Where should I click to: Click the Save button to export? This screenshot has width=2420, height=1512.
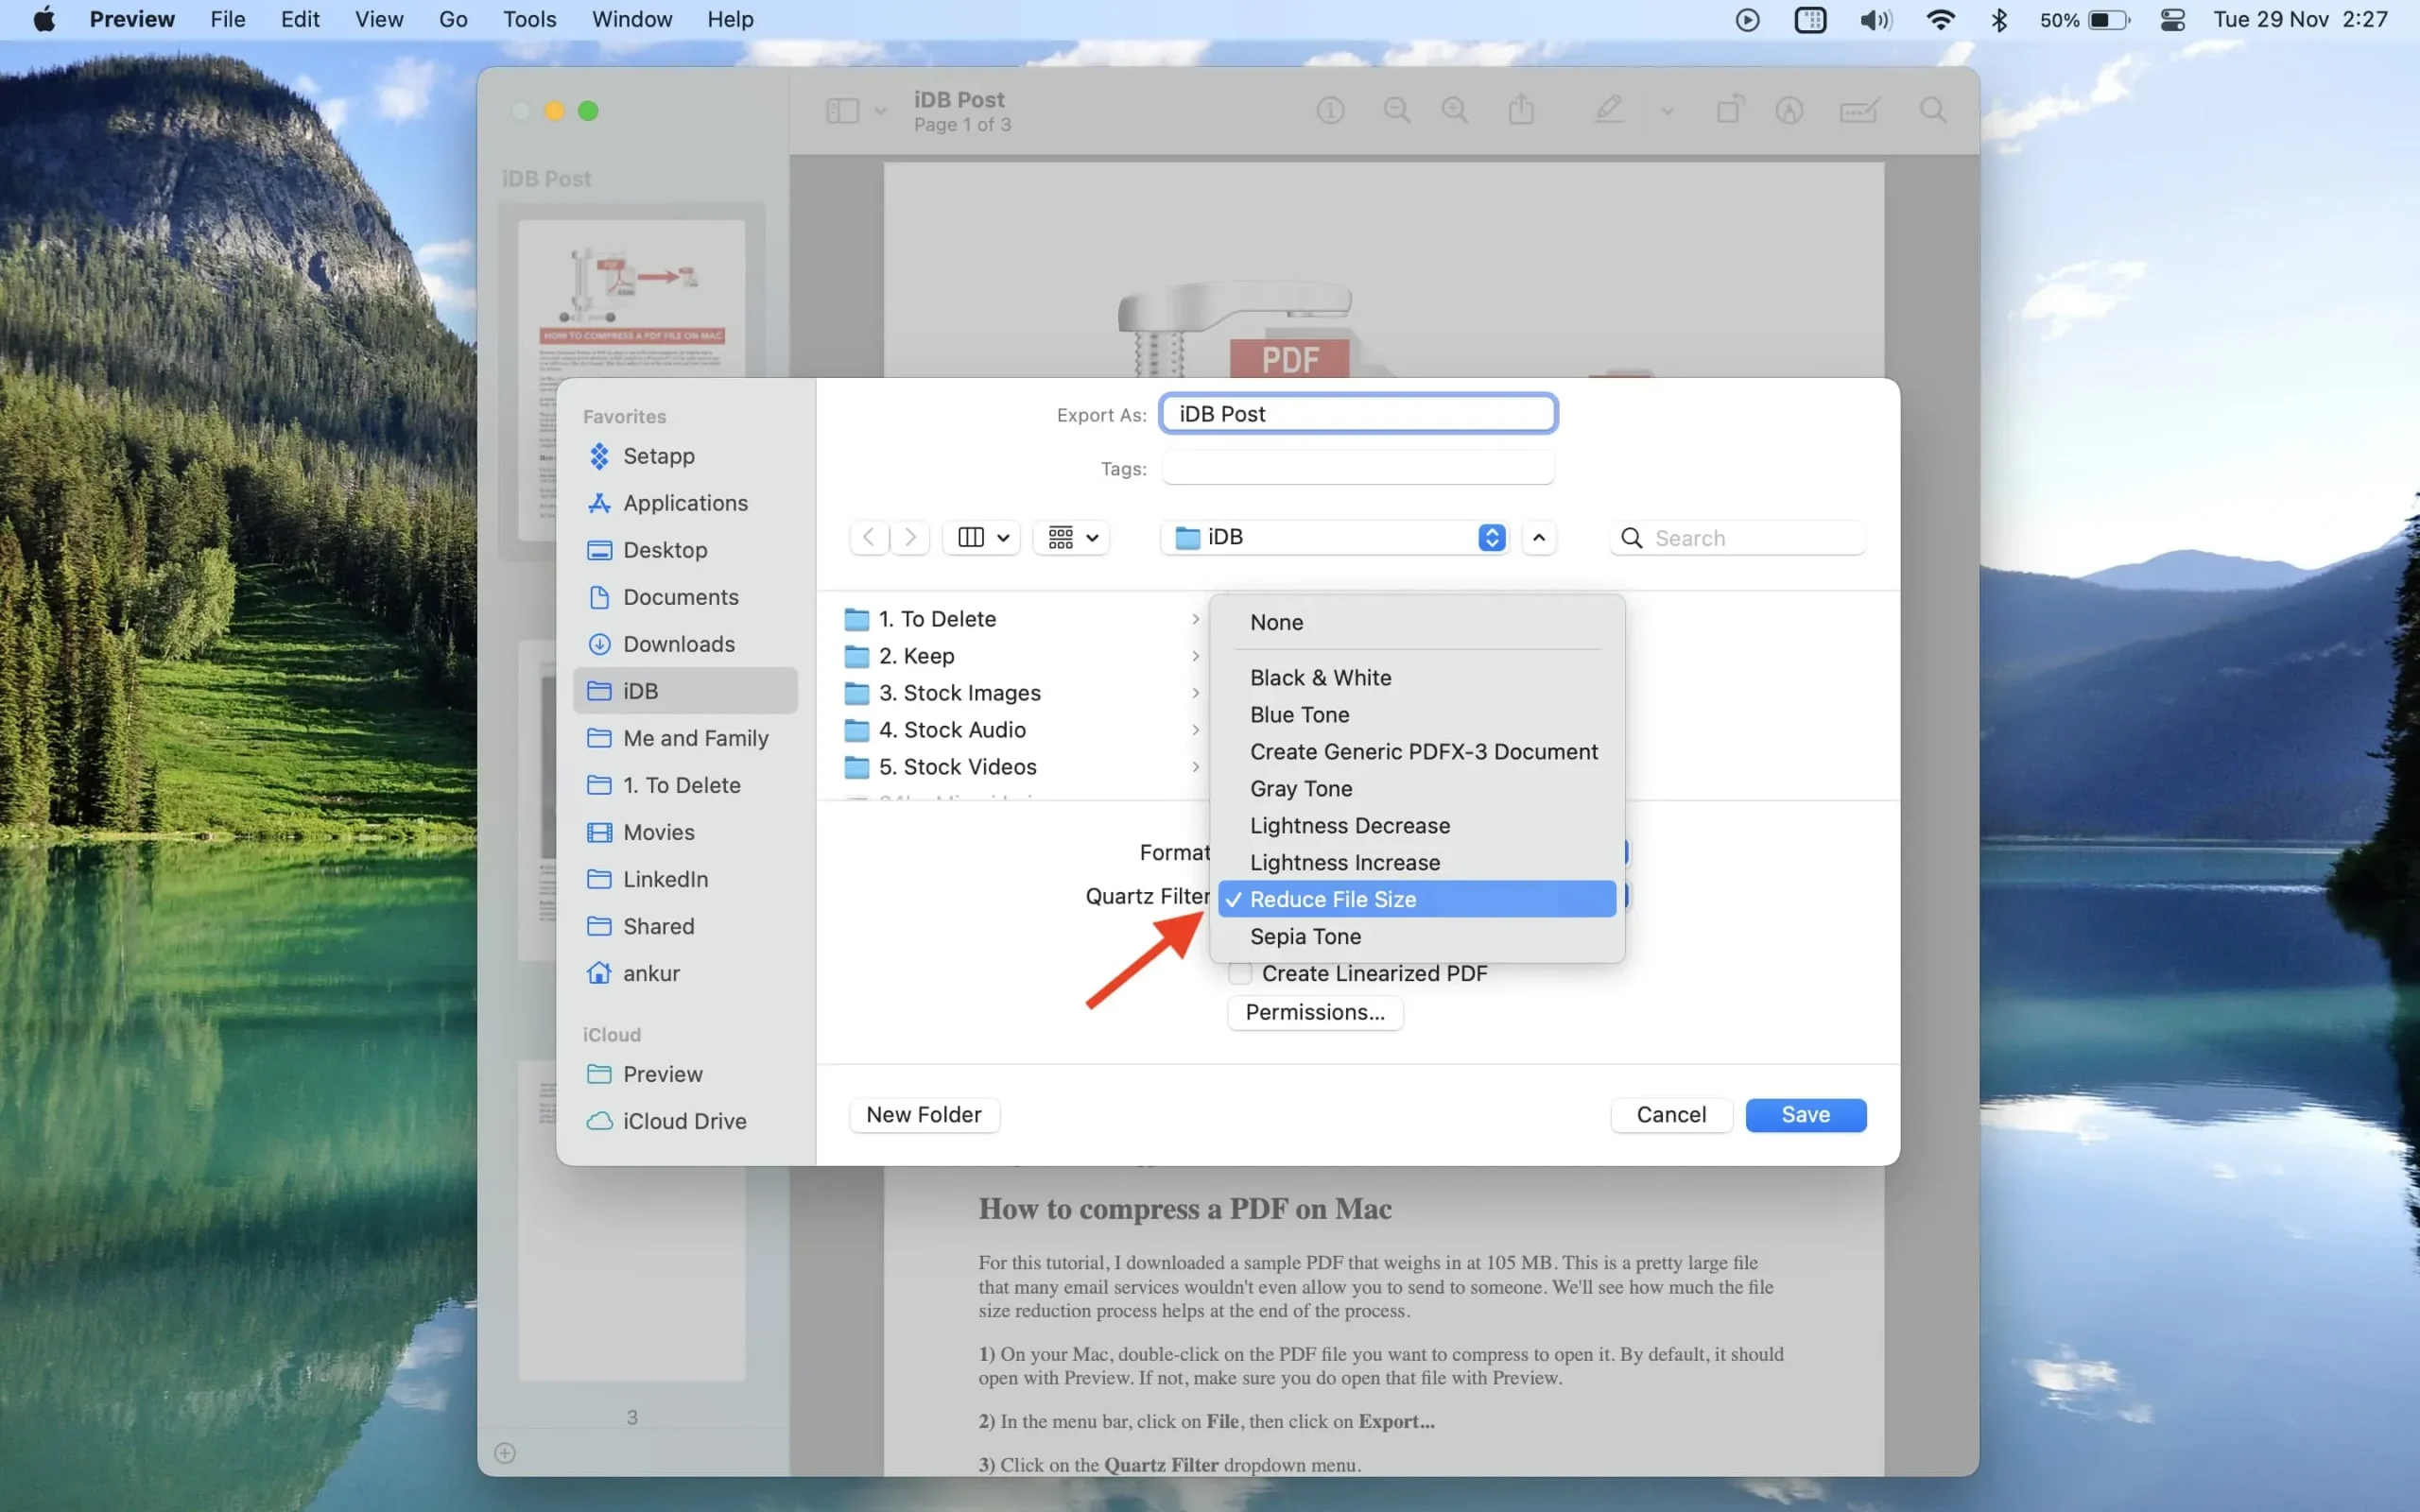pos(1805,1113)
